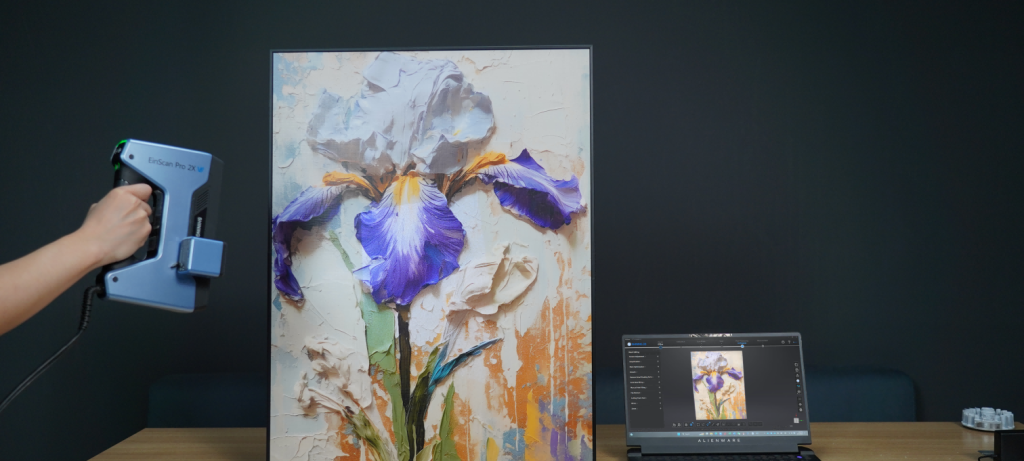
Task: Click the scanning software logo on laptop screen
Action: pyautogui.click(x=637, y=344)
